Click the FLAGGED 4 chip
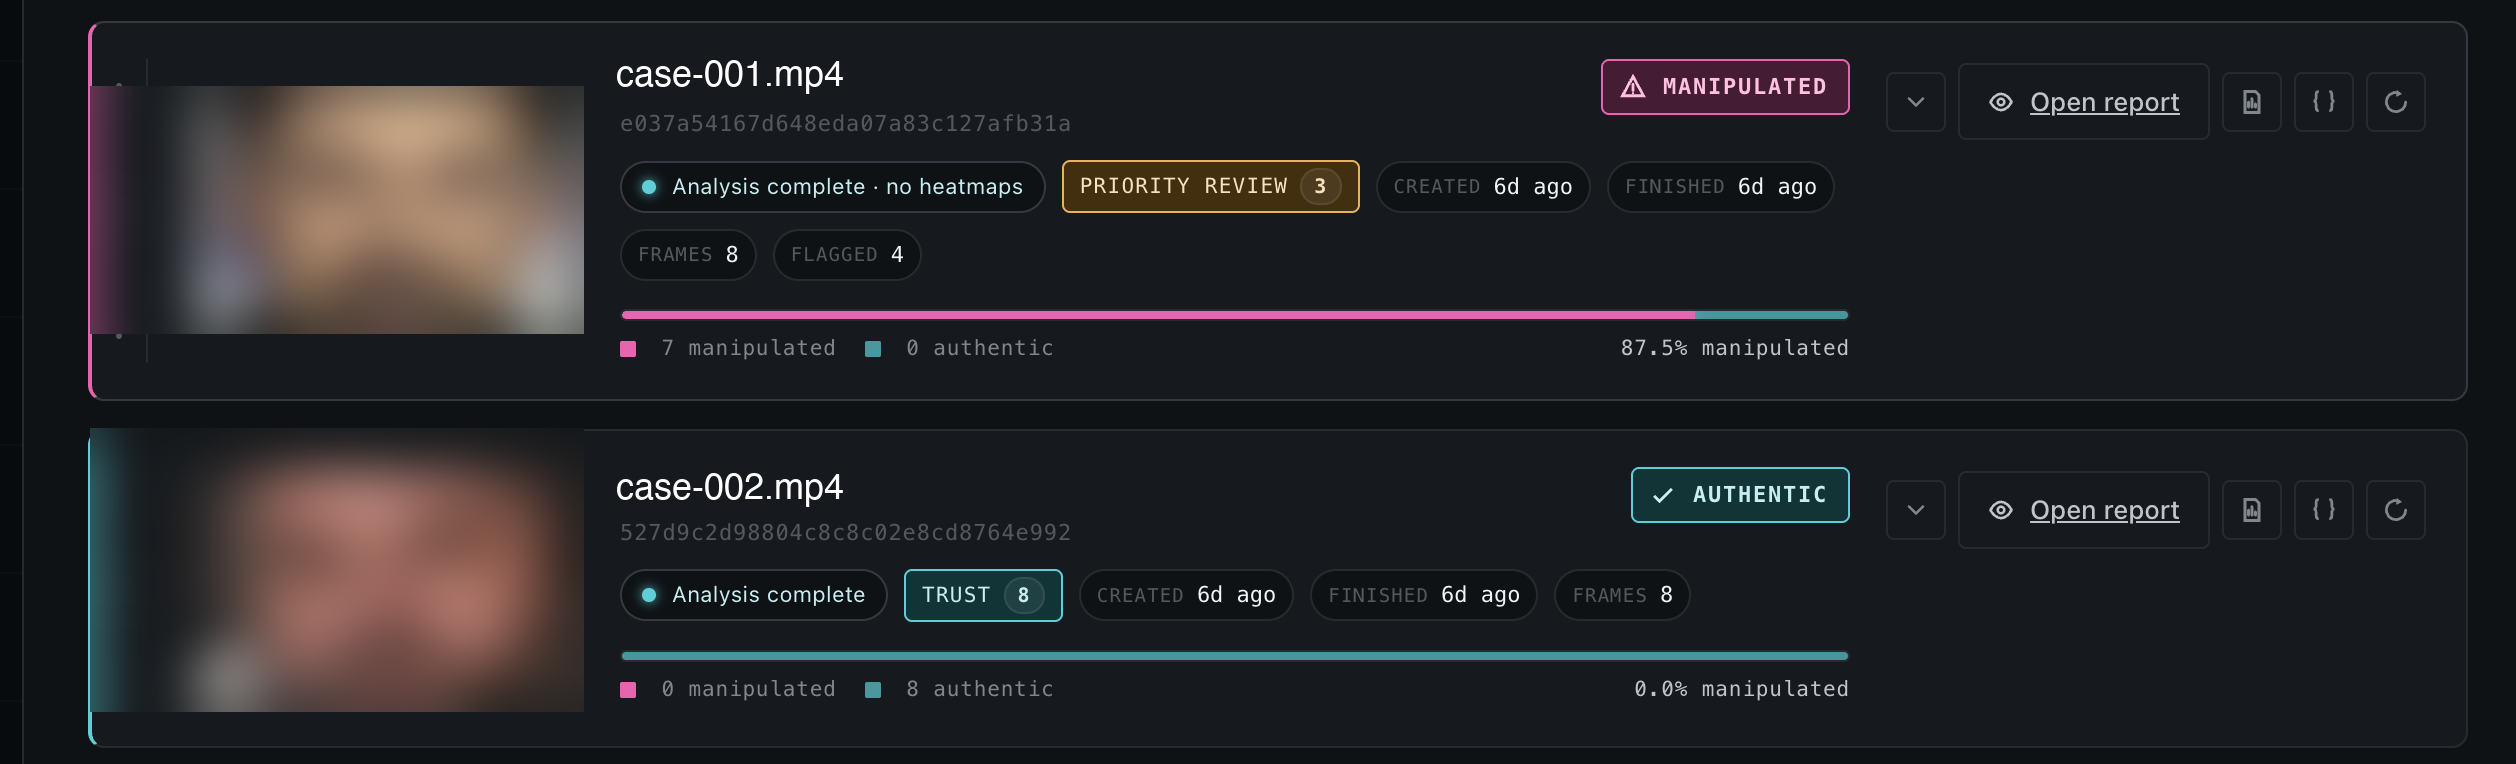The height and width of the screenshot is (764, 2516). point(847,255)
